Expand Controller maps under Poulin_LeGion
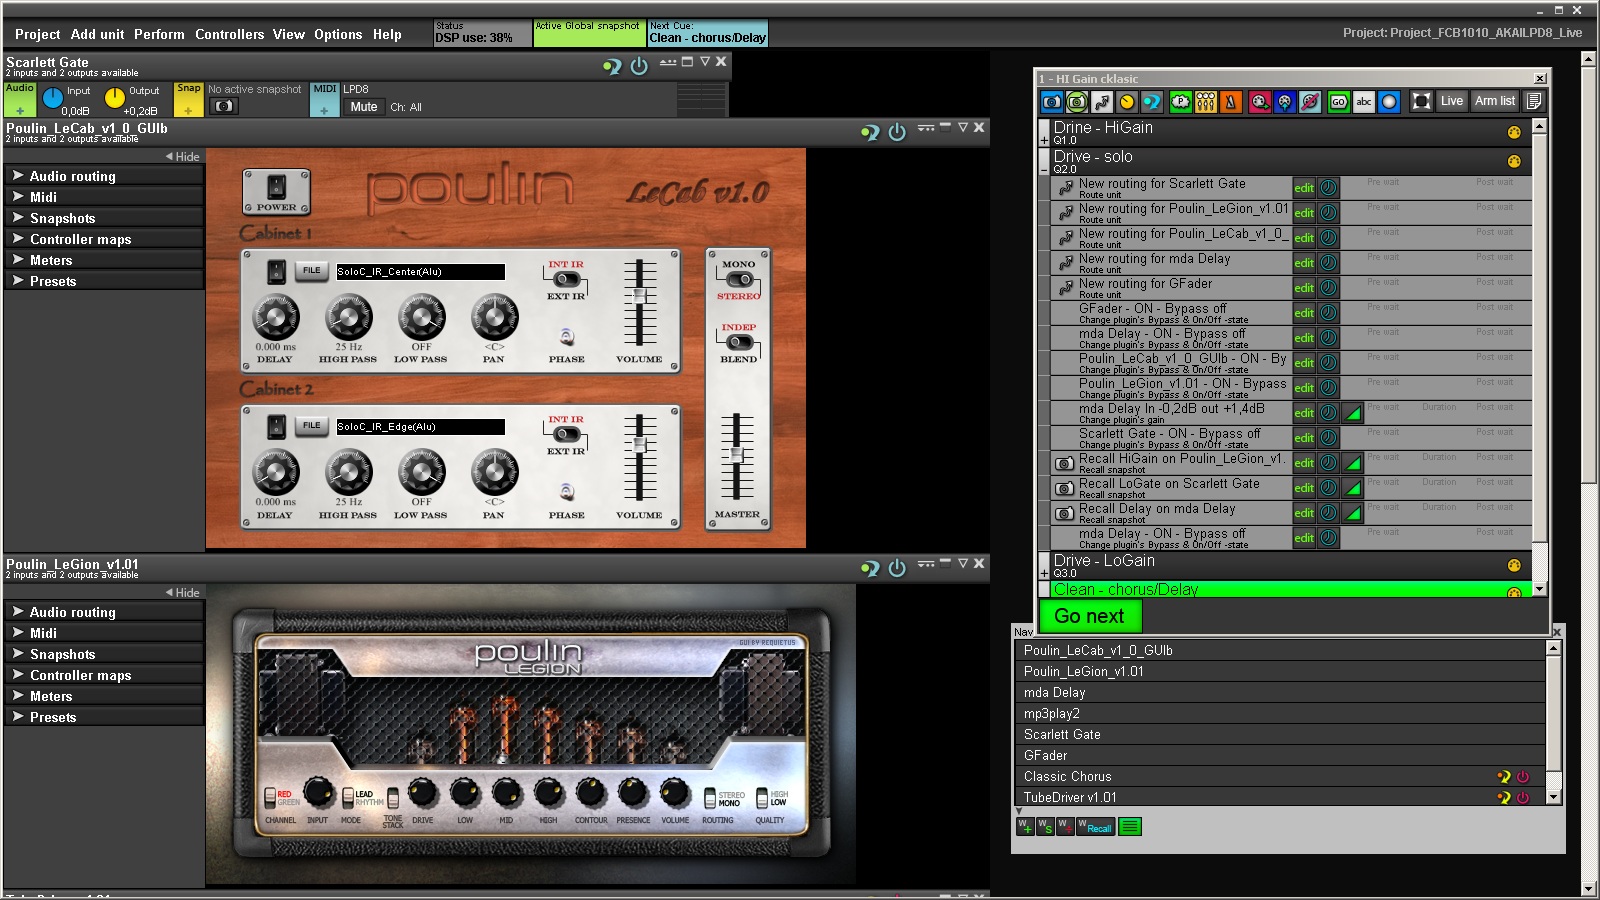The image size is (1600, 900). 80,676
